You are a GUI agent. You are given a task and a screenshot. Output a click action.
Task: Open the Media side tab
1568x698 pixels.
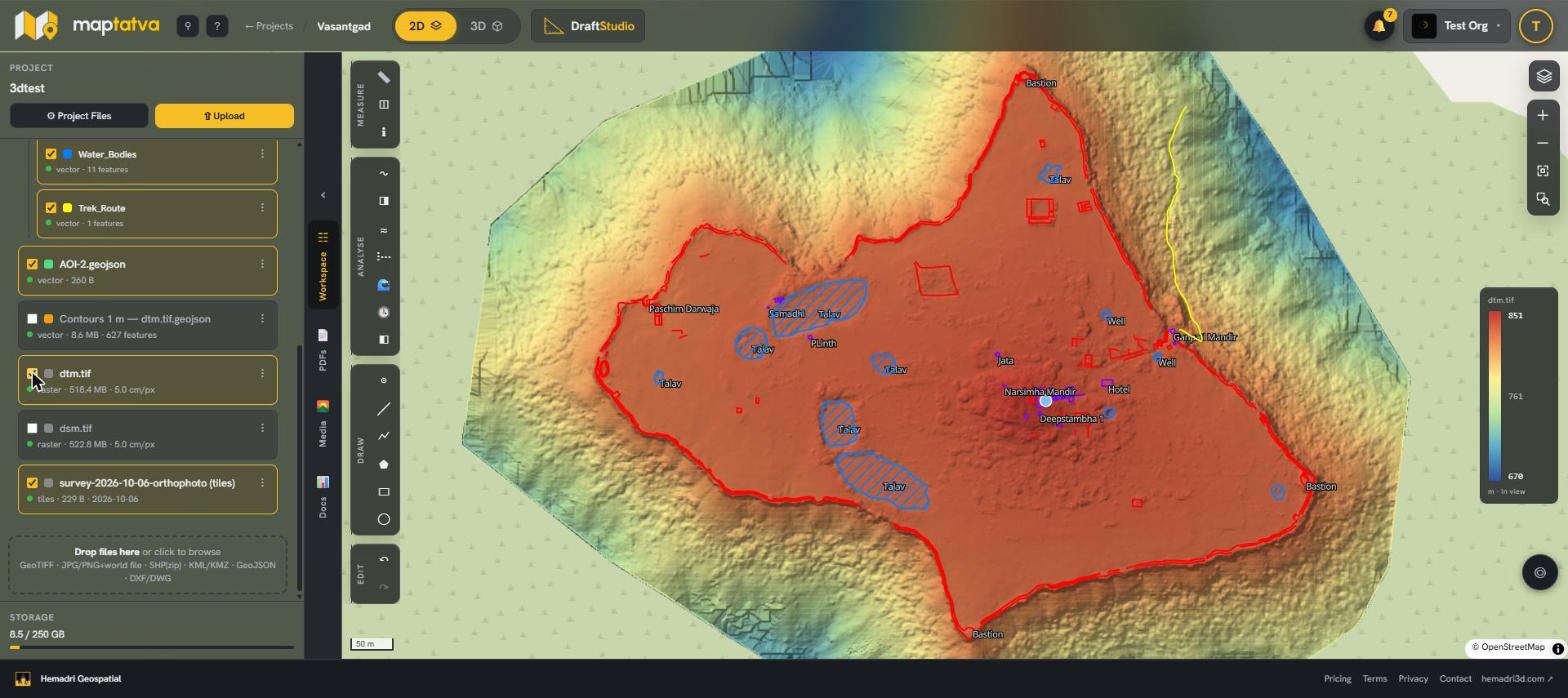click(x=322, y=423)
